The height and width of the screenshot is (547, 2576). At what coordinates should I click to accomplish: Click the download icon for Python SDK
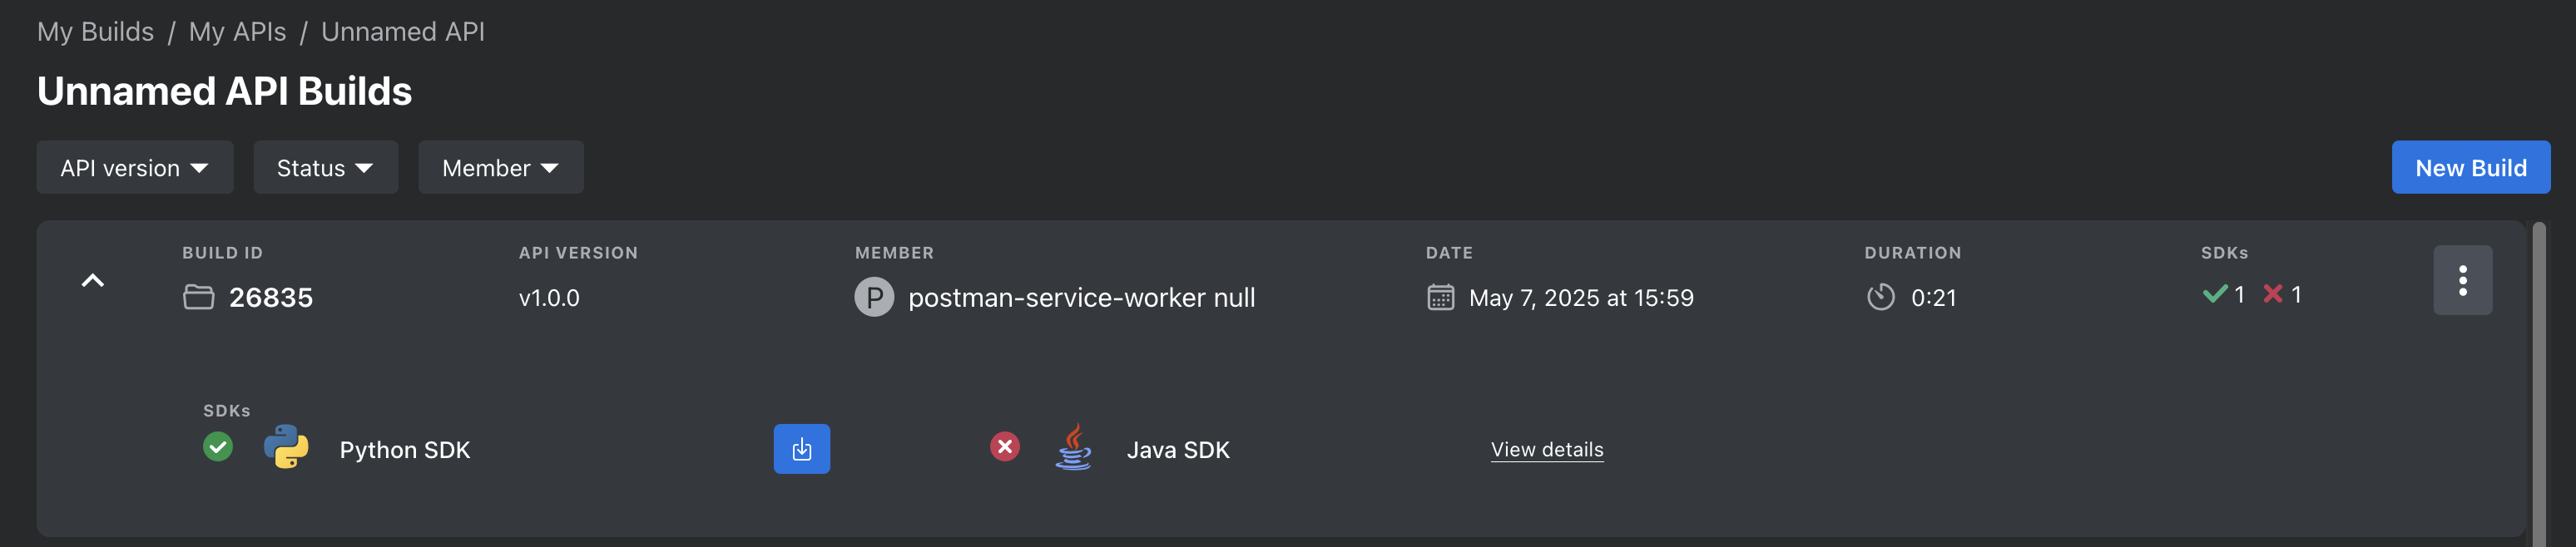[802, 449]
